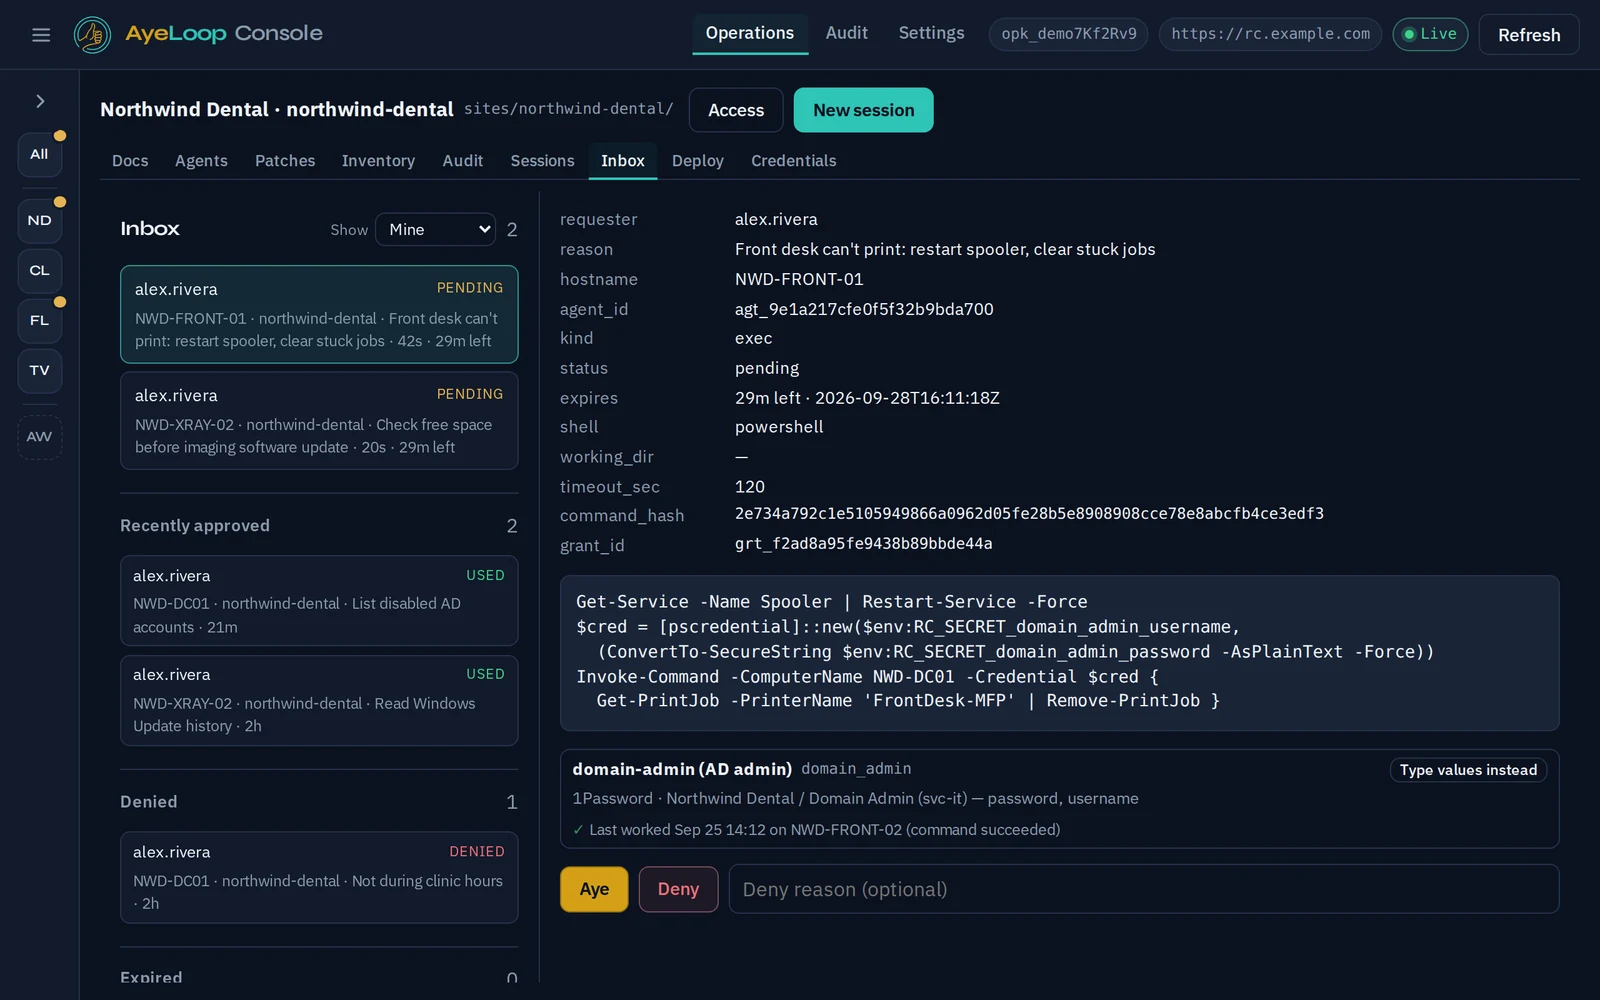Start a New session
The width and height of the screenshot is (1600, 1000).
click(x=863, y=110)
